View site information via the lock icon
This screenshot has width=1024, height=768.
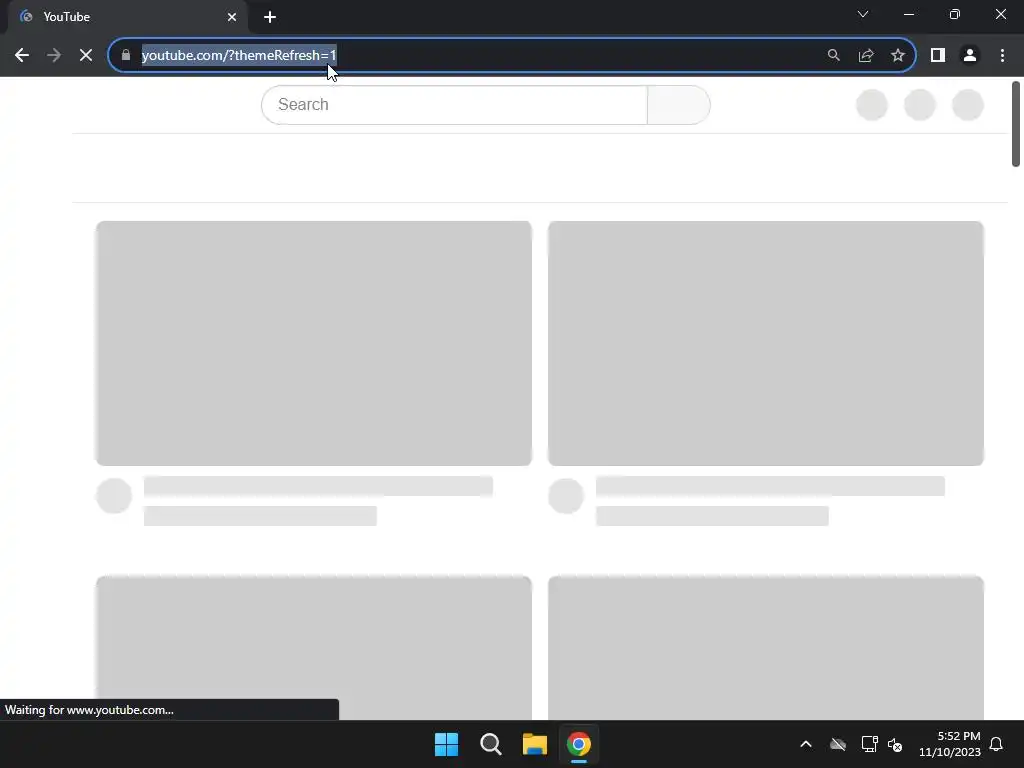[126, 56]
